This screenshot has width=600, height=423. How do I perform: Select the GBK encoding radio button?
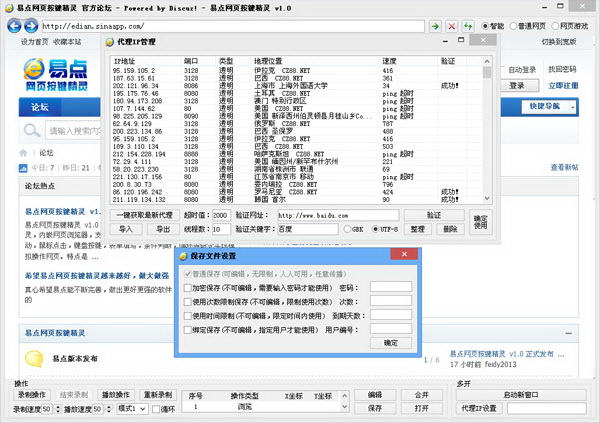(x=347, y=229)
